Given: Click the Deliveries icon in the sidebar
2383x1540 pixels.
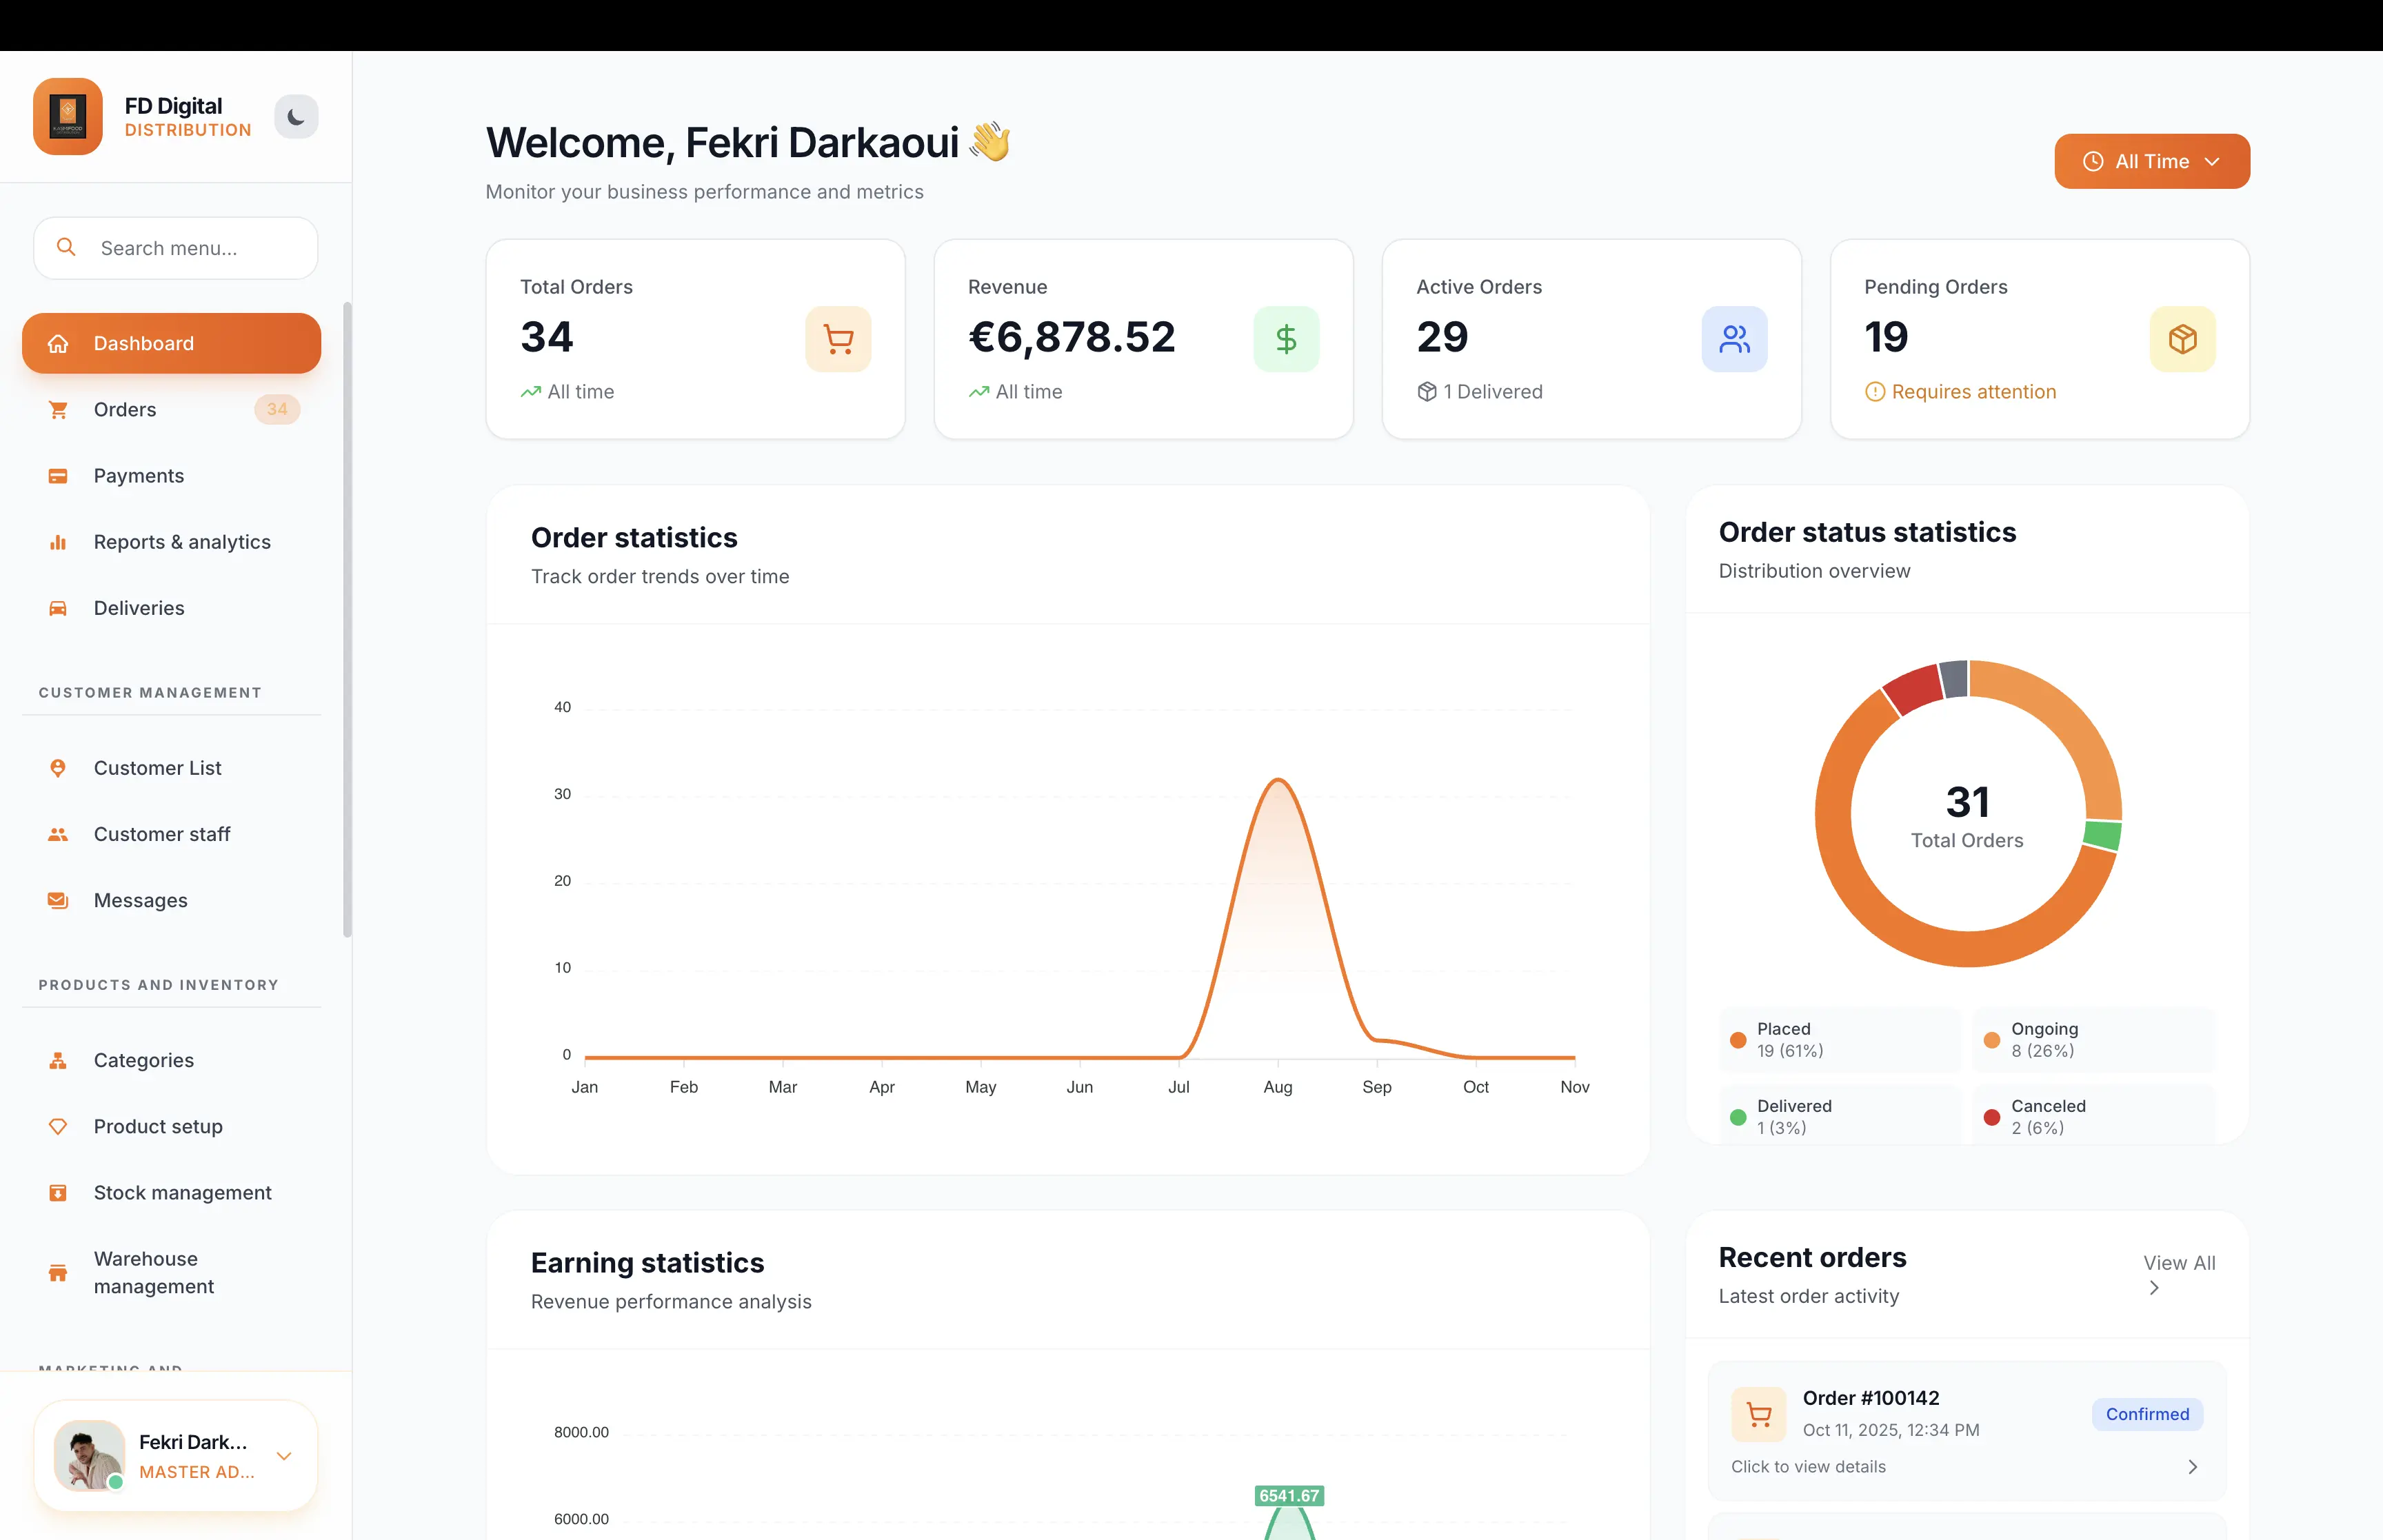Looking at the screenshot, I should (58, 608).
